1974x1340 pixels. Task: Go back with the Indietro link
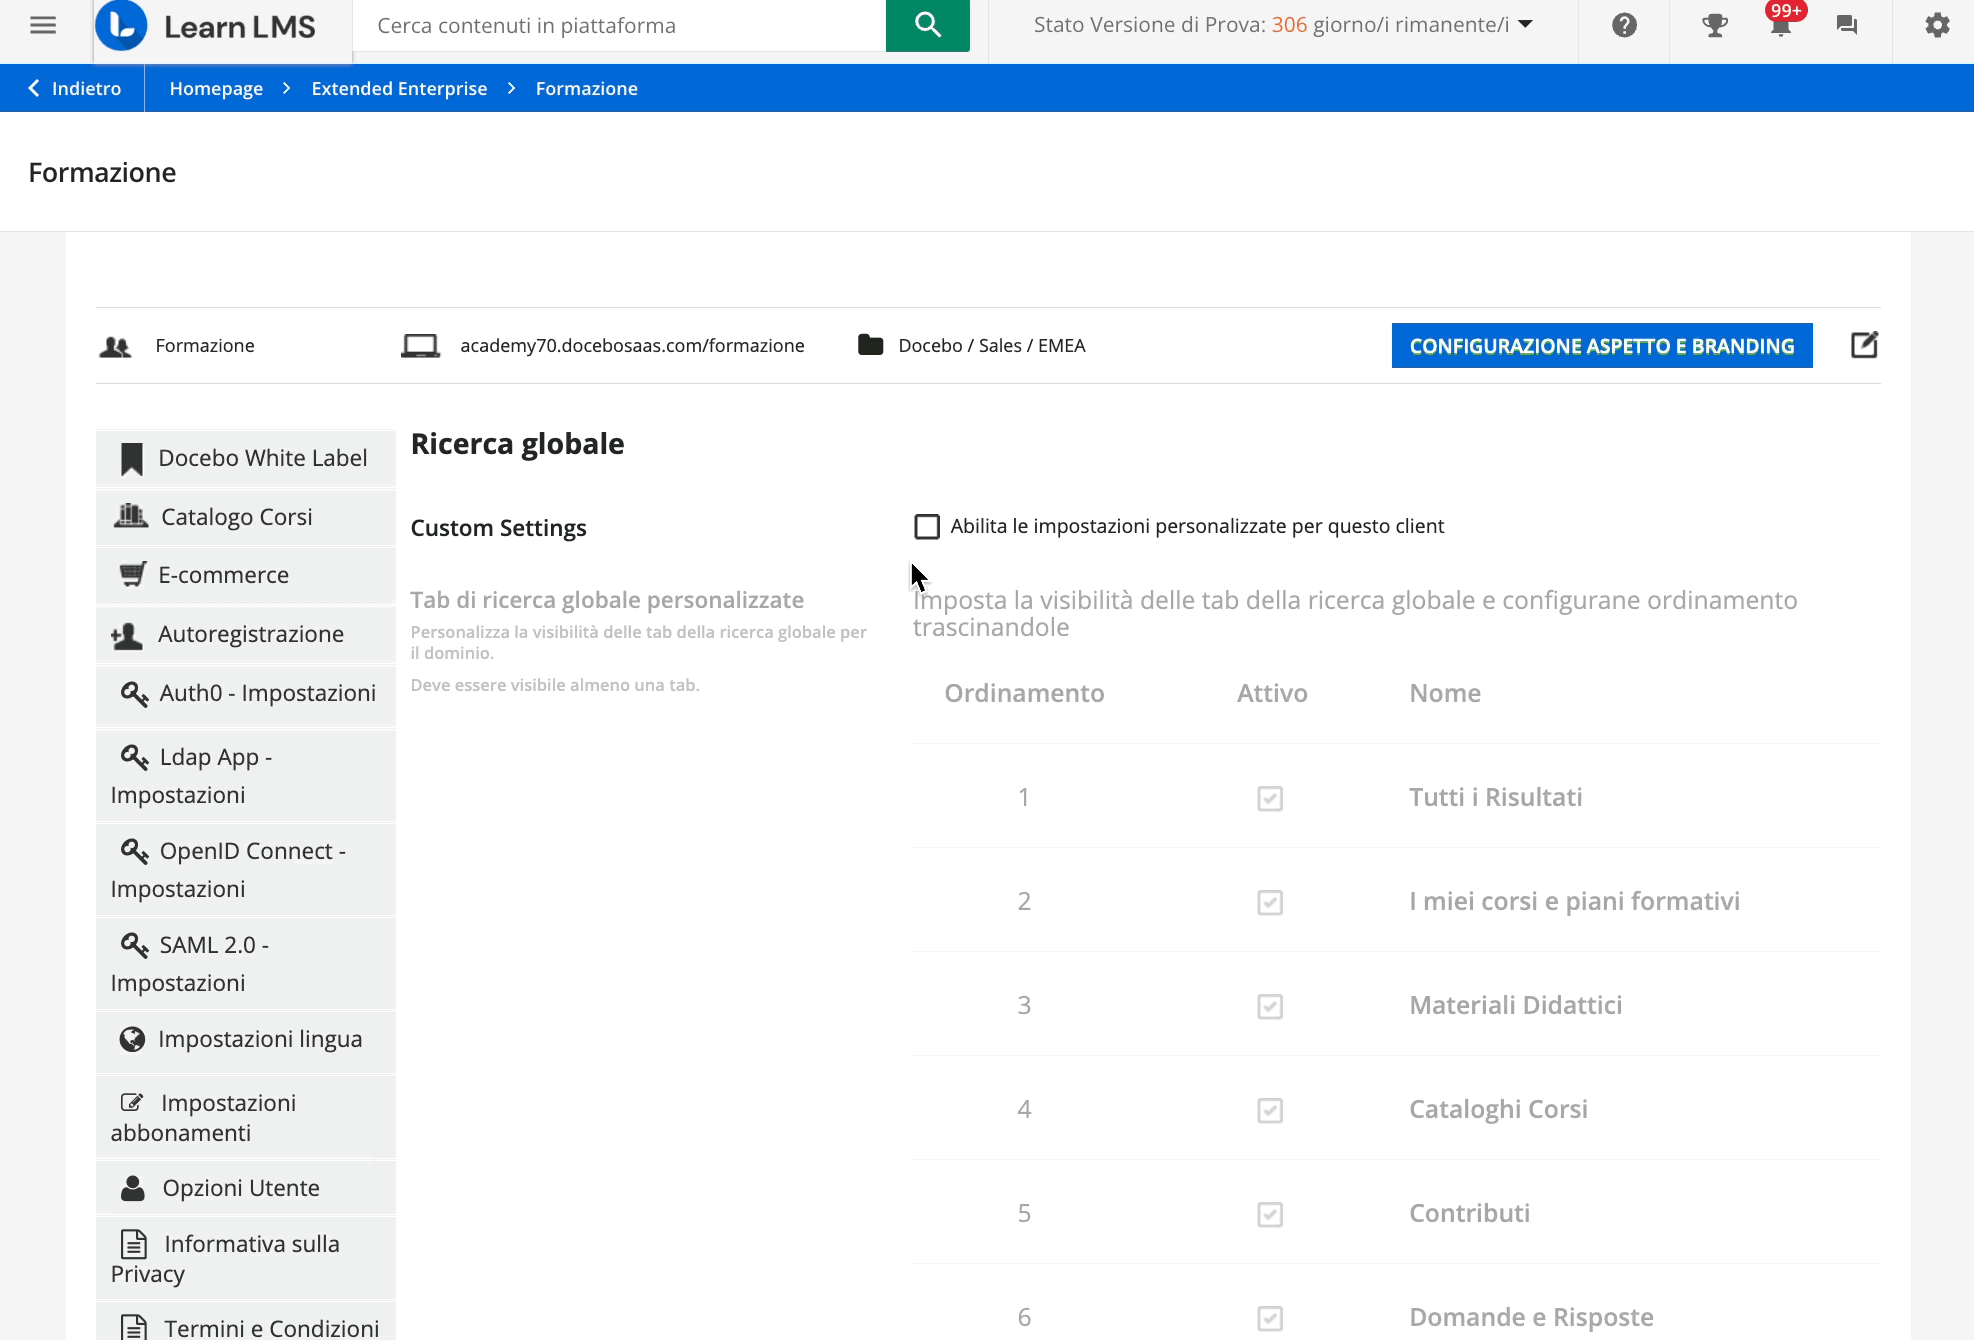[x=74, y=88]
